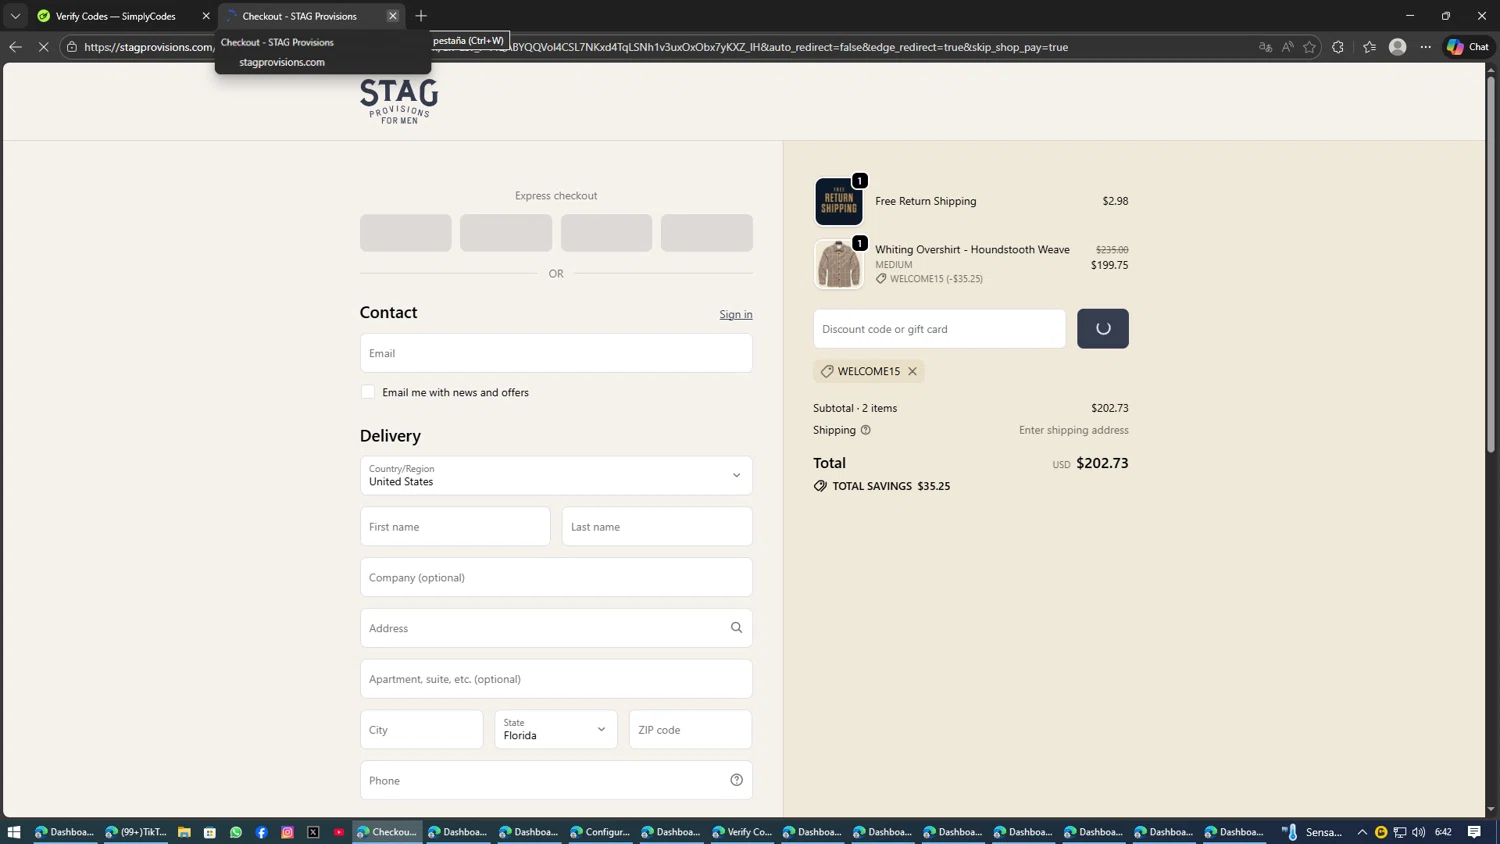Show hidden system tray icons

[1362, 832]
